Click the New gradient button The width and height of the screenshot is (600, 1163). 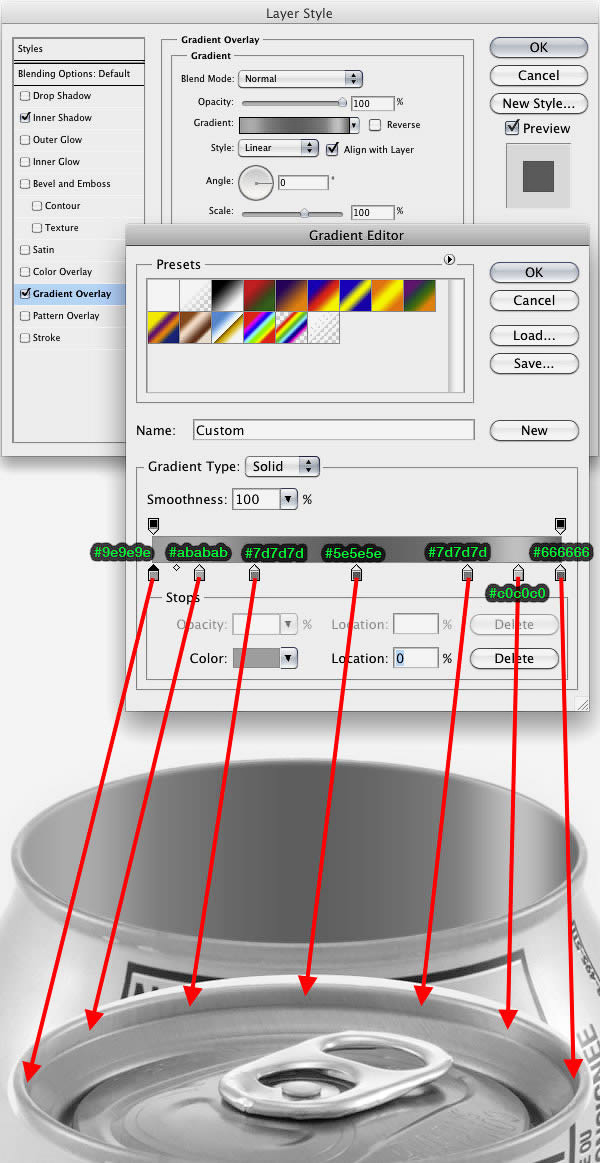coord(534,430)
